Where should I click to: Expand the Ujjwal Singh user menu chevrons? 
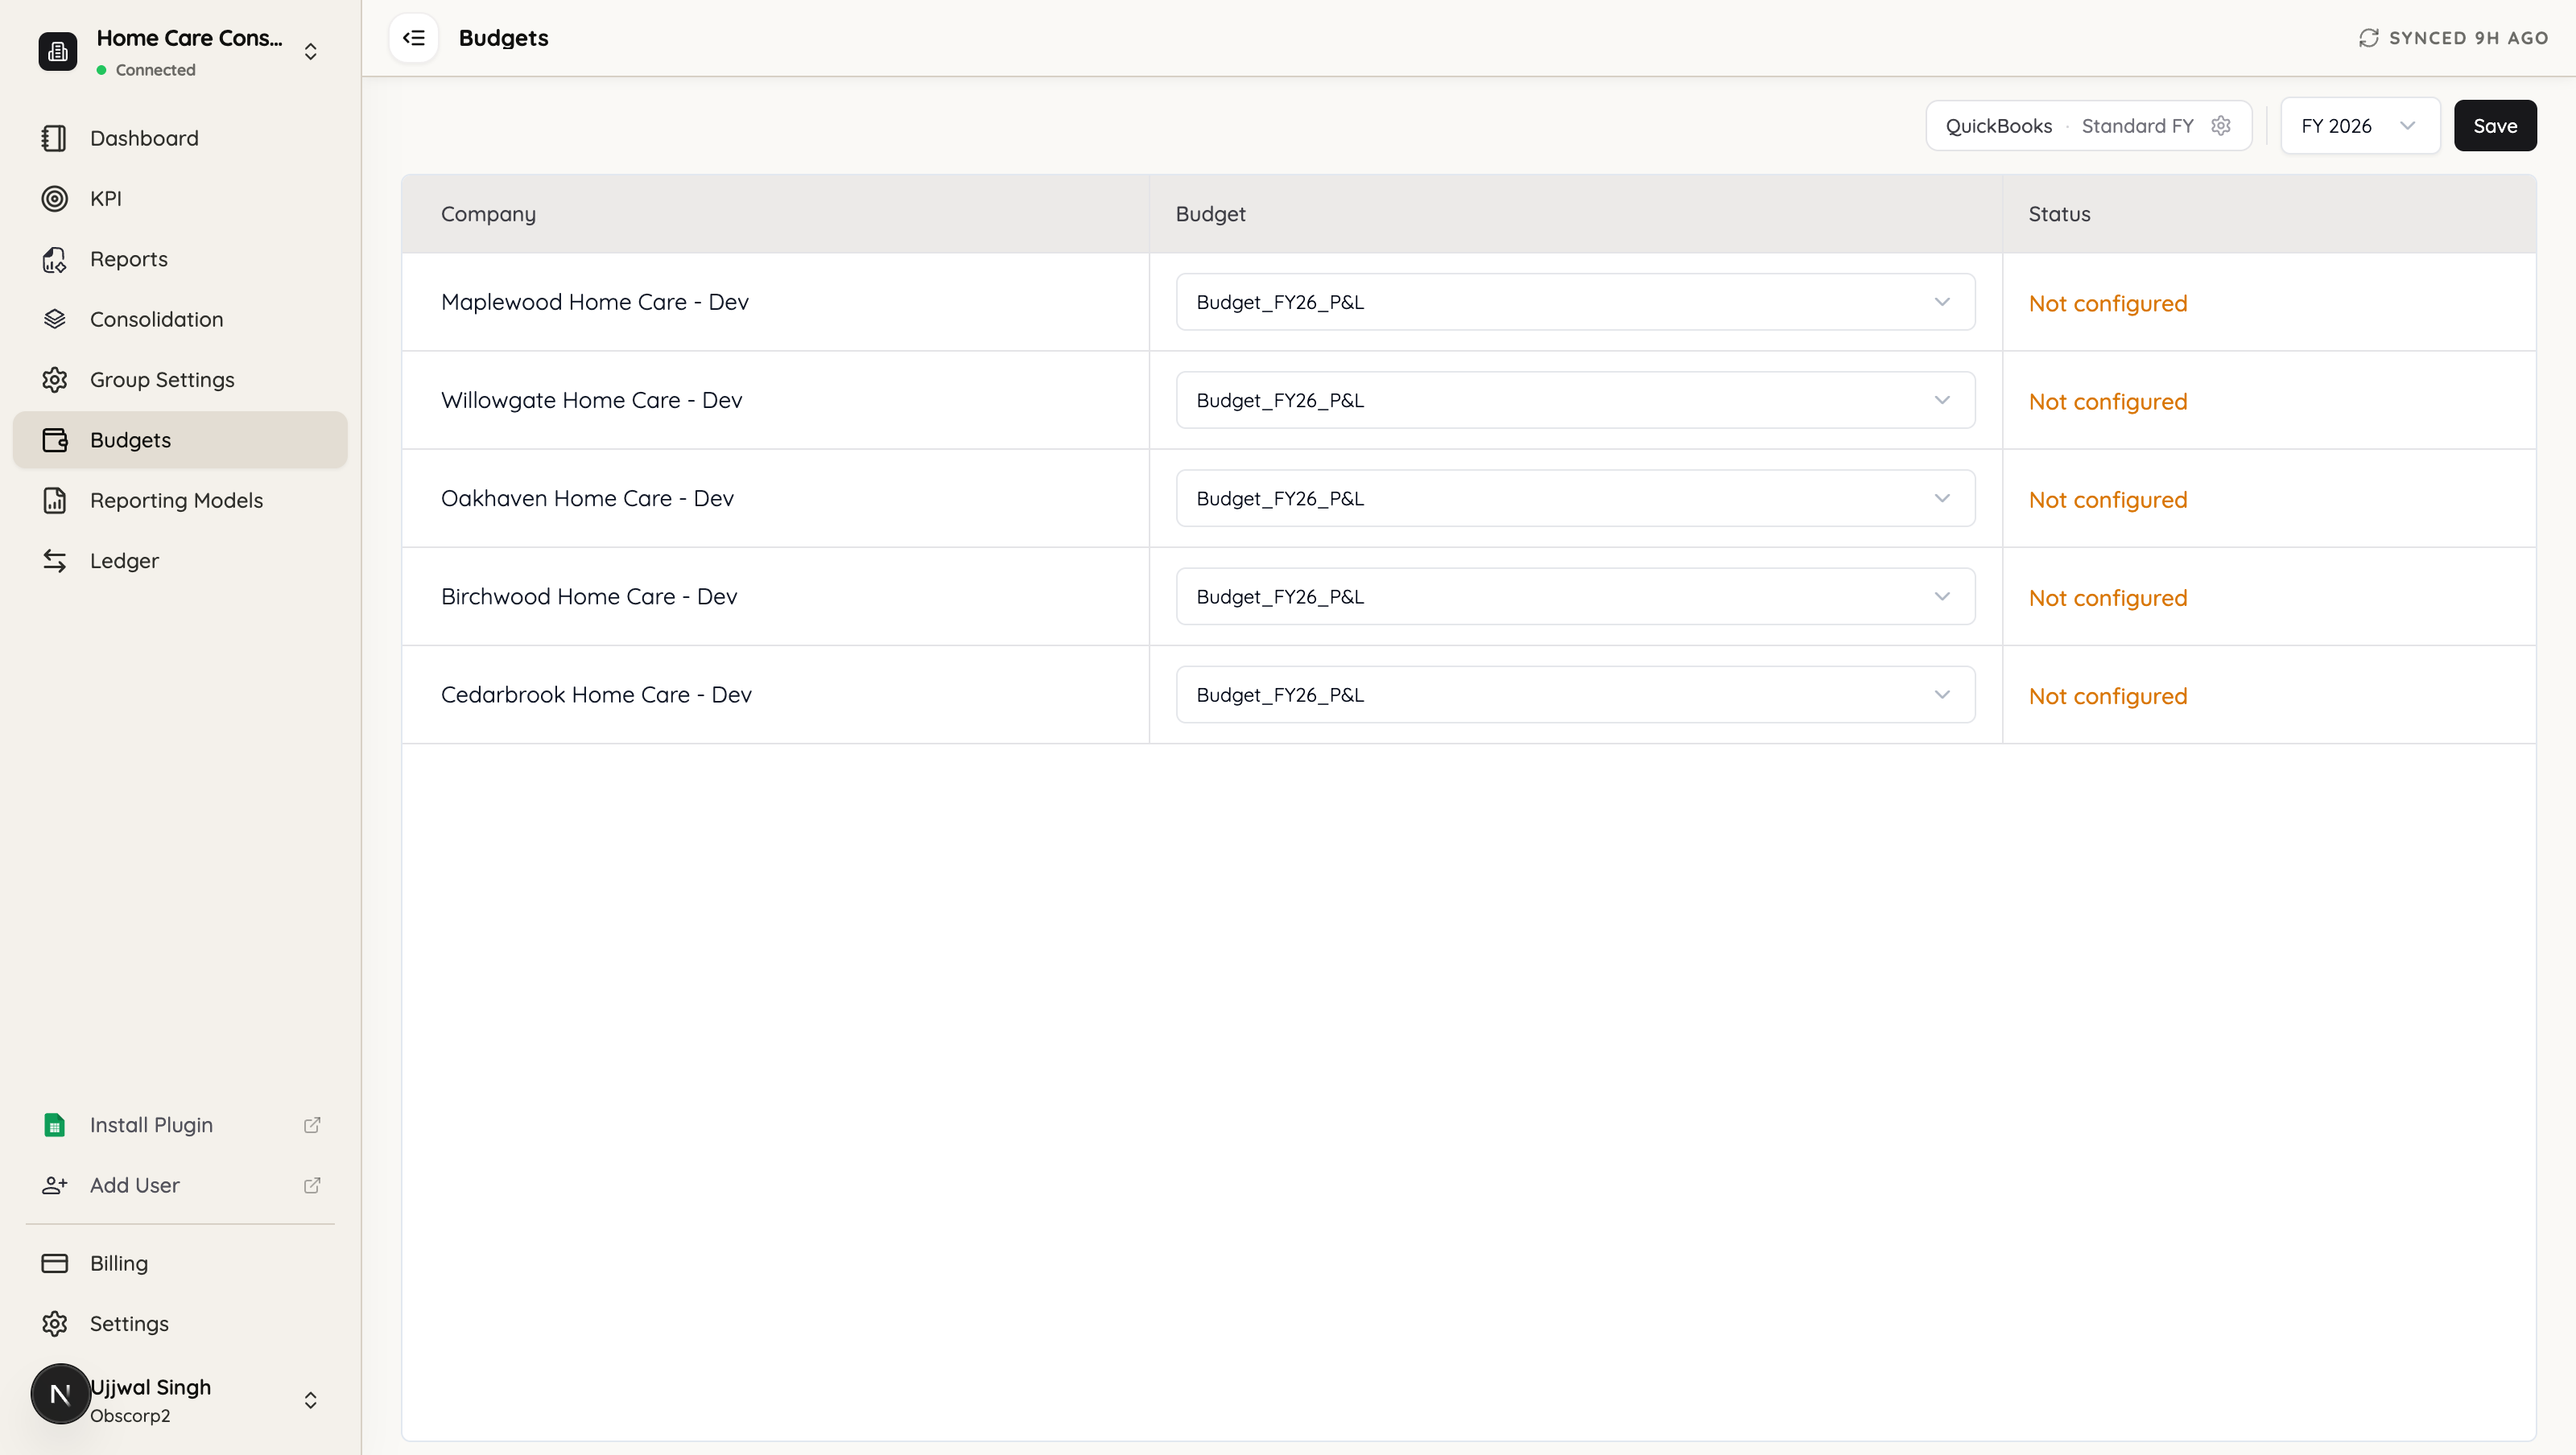tap(311, 1400)
